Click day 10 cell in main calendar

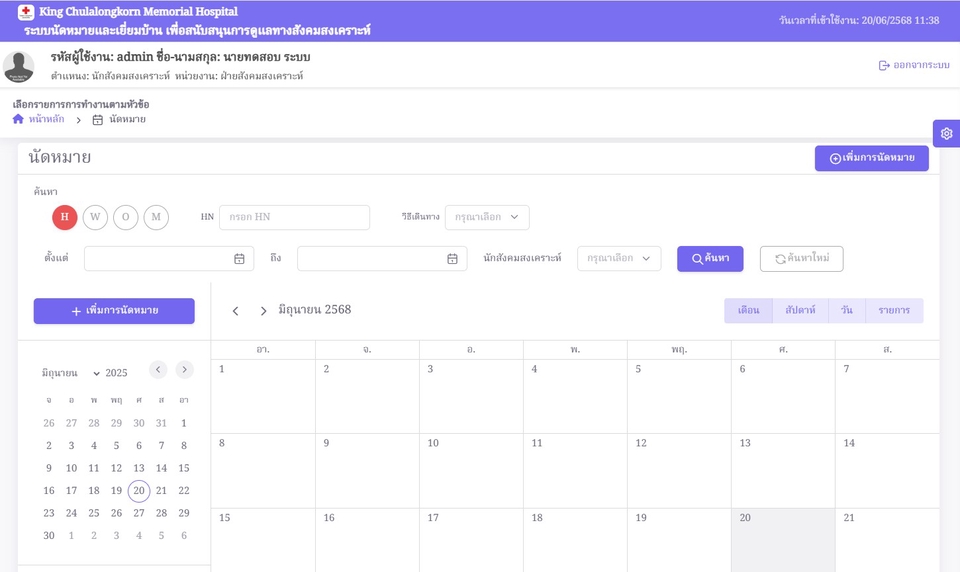(x=471, y=471)
